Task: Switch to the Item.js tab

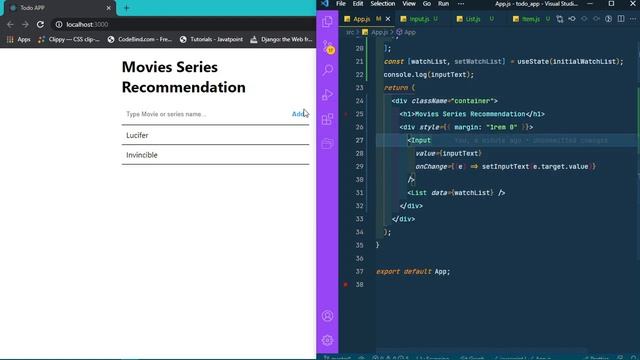Action: (x=531, y=19)
